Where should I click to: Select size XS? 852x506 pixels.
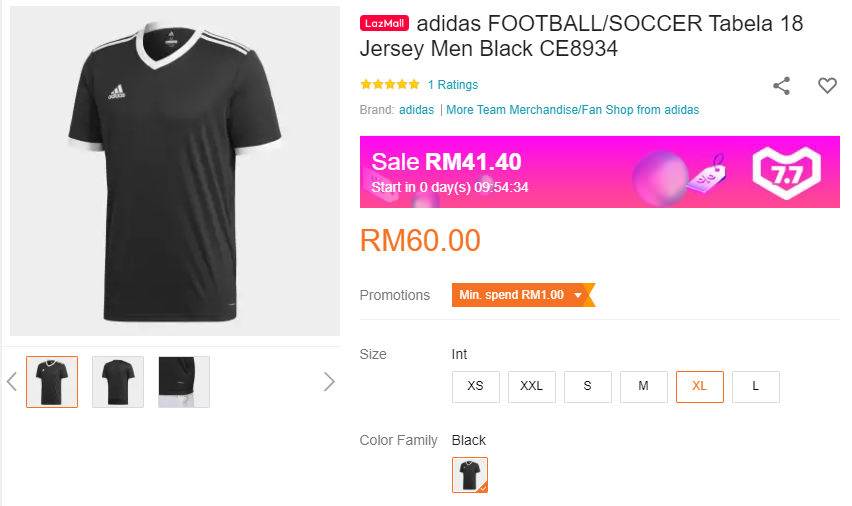tap(476, 386)
